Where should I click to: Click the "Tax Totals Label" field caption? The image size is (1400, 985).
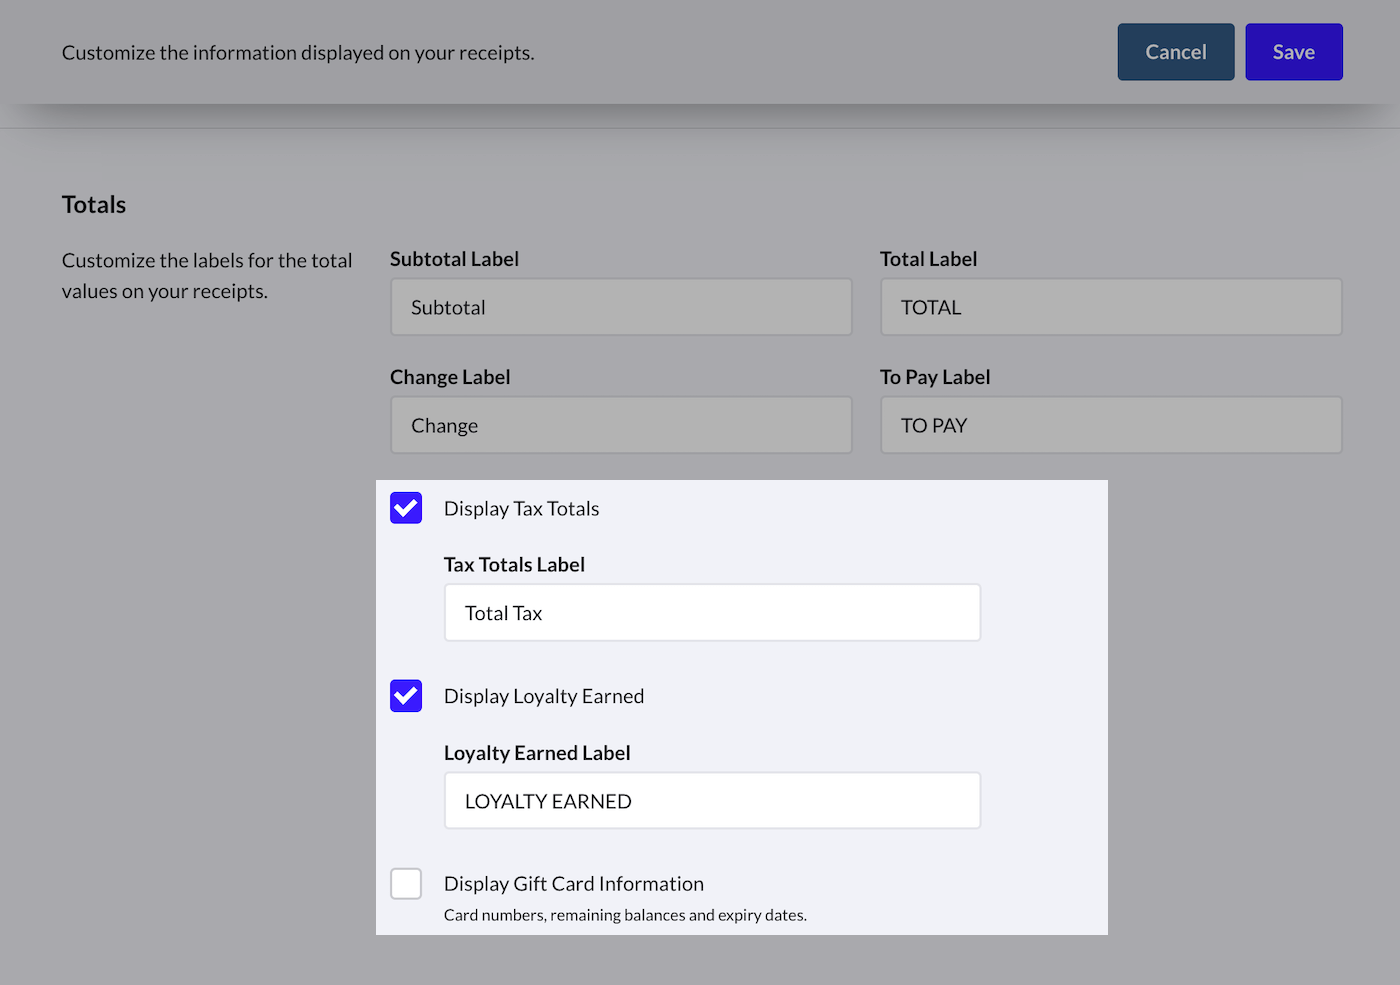[x=514, y=565]
